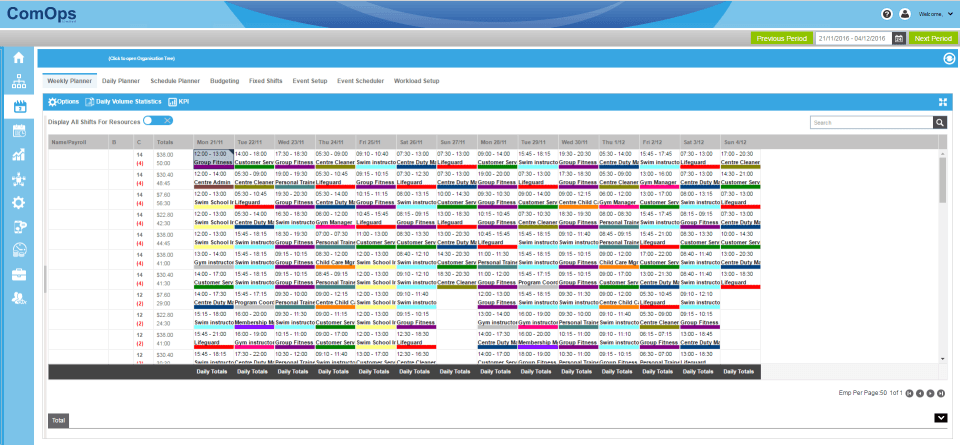Screen dimensions: 960x445
Task: Click Daily Totals under Sun 4/12
Action: [740, 371]
